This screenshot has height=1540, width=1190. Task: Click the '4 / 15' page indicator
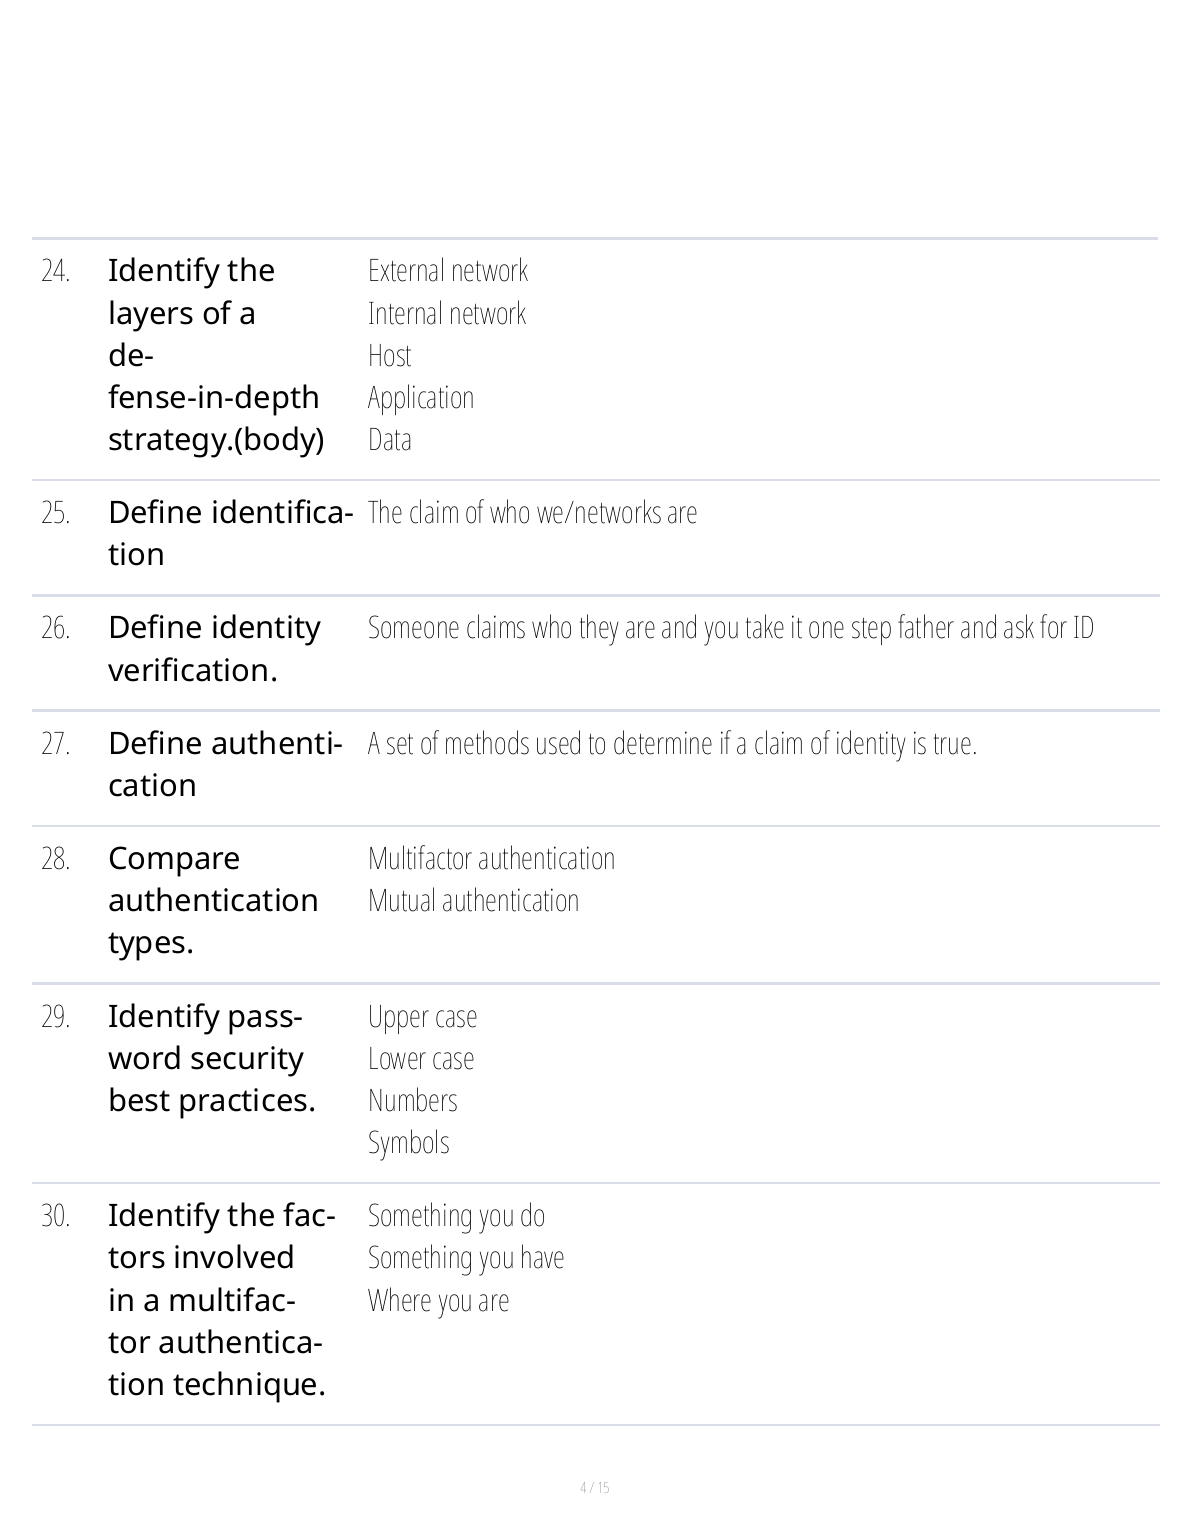pos(595,1488)
